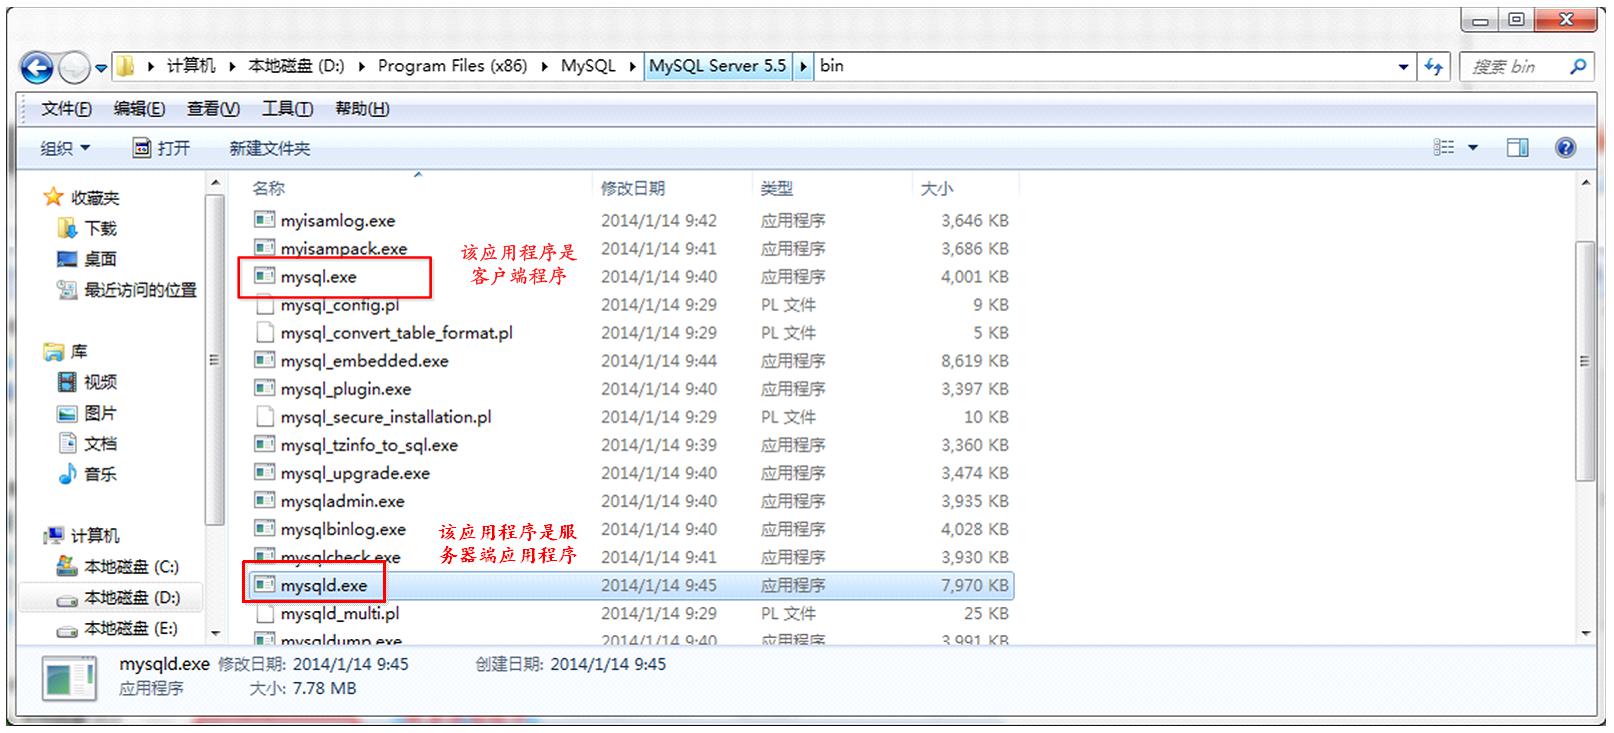
Task: Open the 帮助(H) menu
Action: (x=362, y=109)
